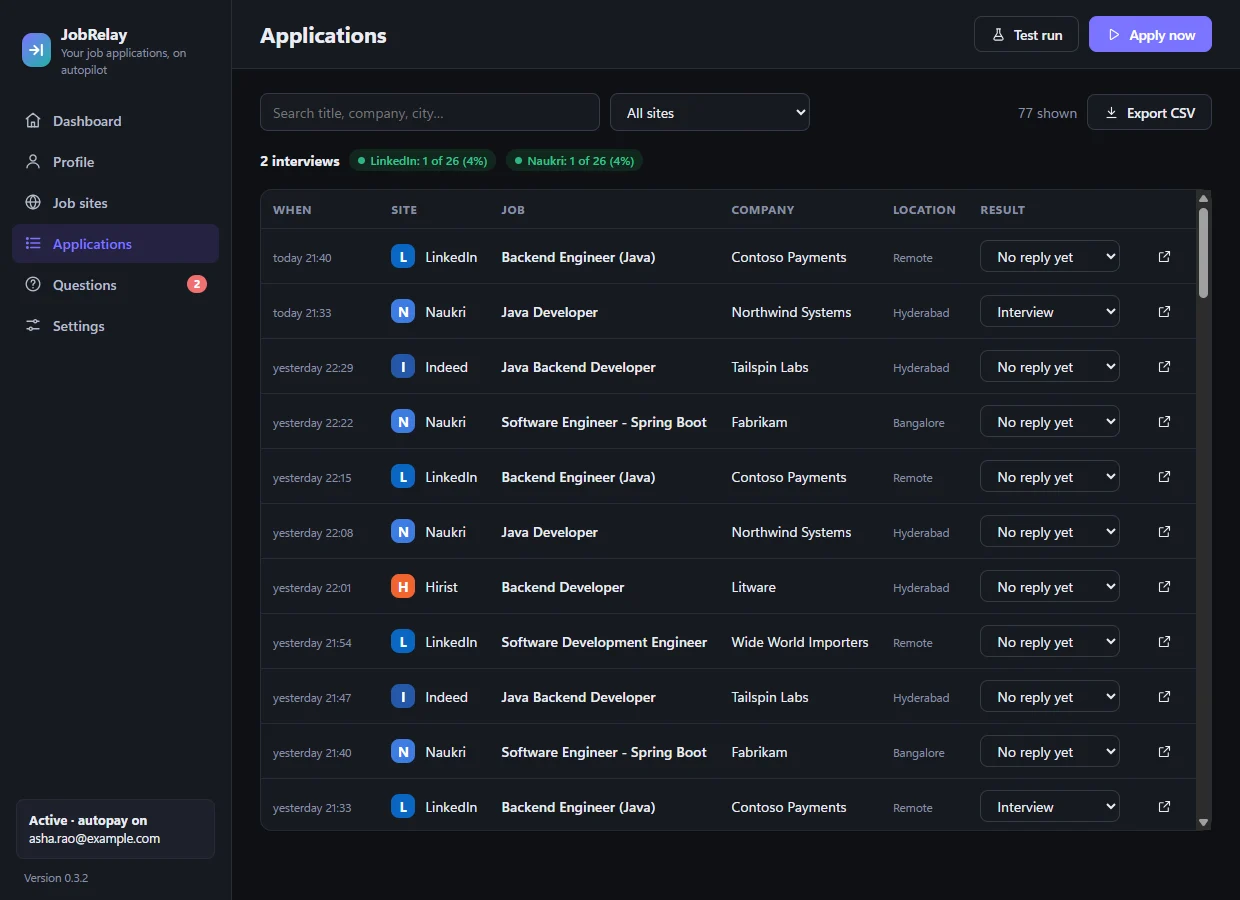Image resolution: width=1240 pixels, height=900 pixels.
Task: Click the Naukri site badge for today 21:33
Action: point(403,312)
